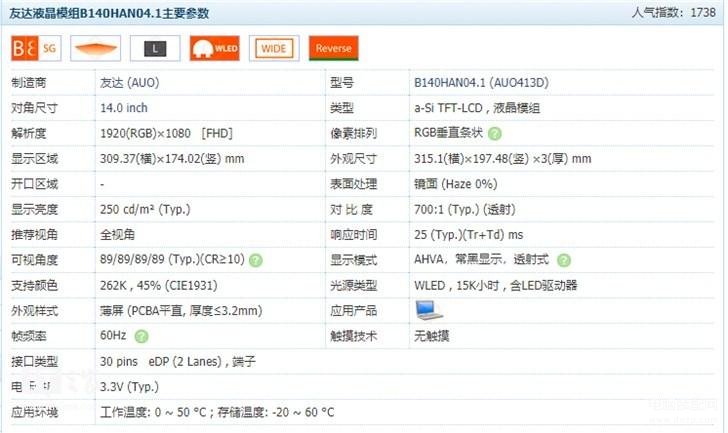This screenshot has width=728, height=433.
Task: Click the title 友达液晶模组B140HAN04.1主要参数
Action: pos(109,13)
